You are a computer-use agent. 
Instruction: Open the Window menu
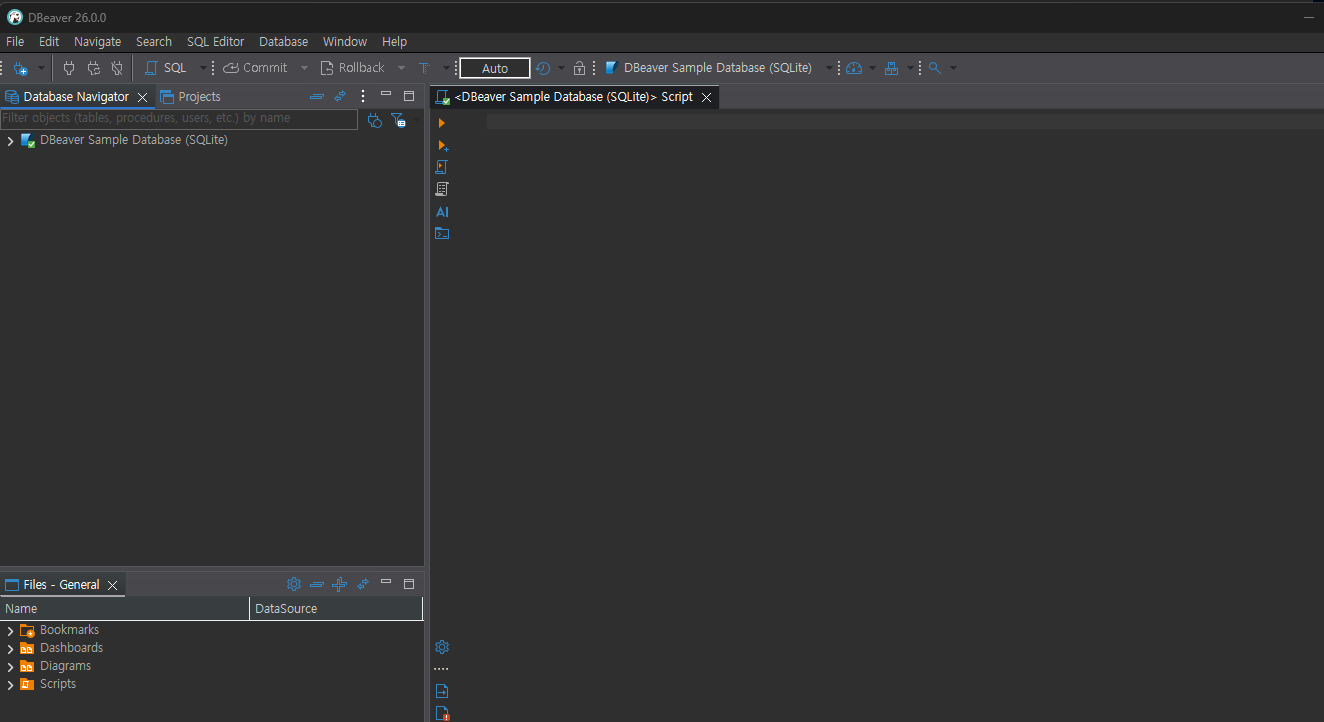[x=345, y=42]
